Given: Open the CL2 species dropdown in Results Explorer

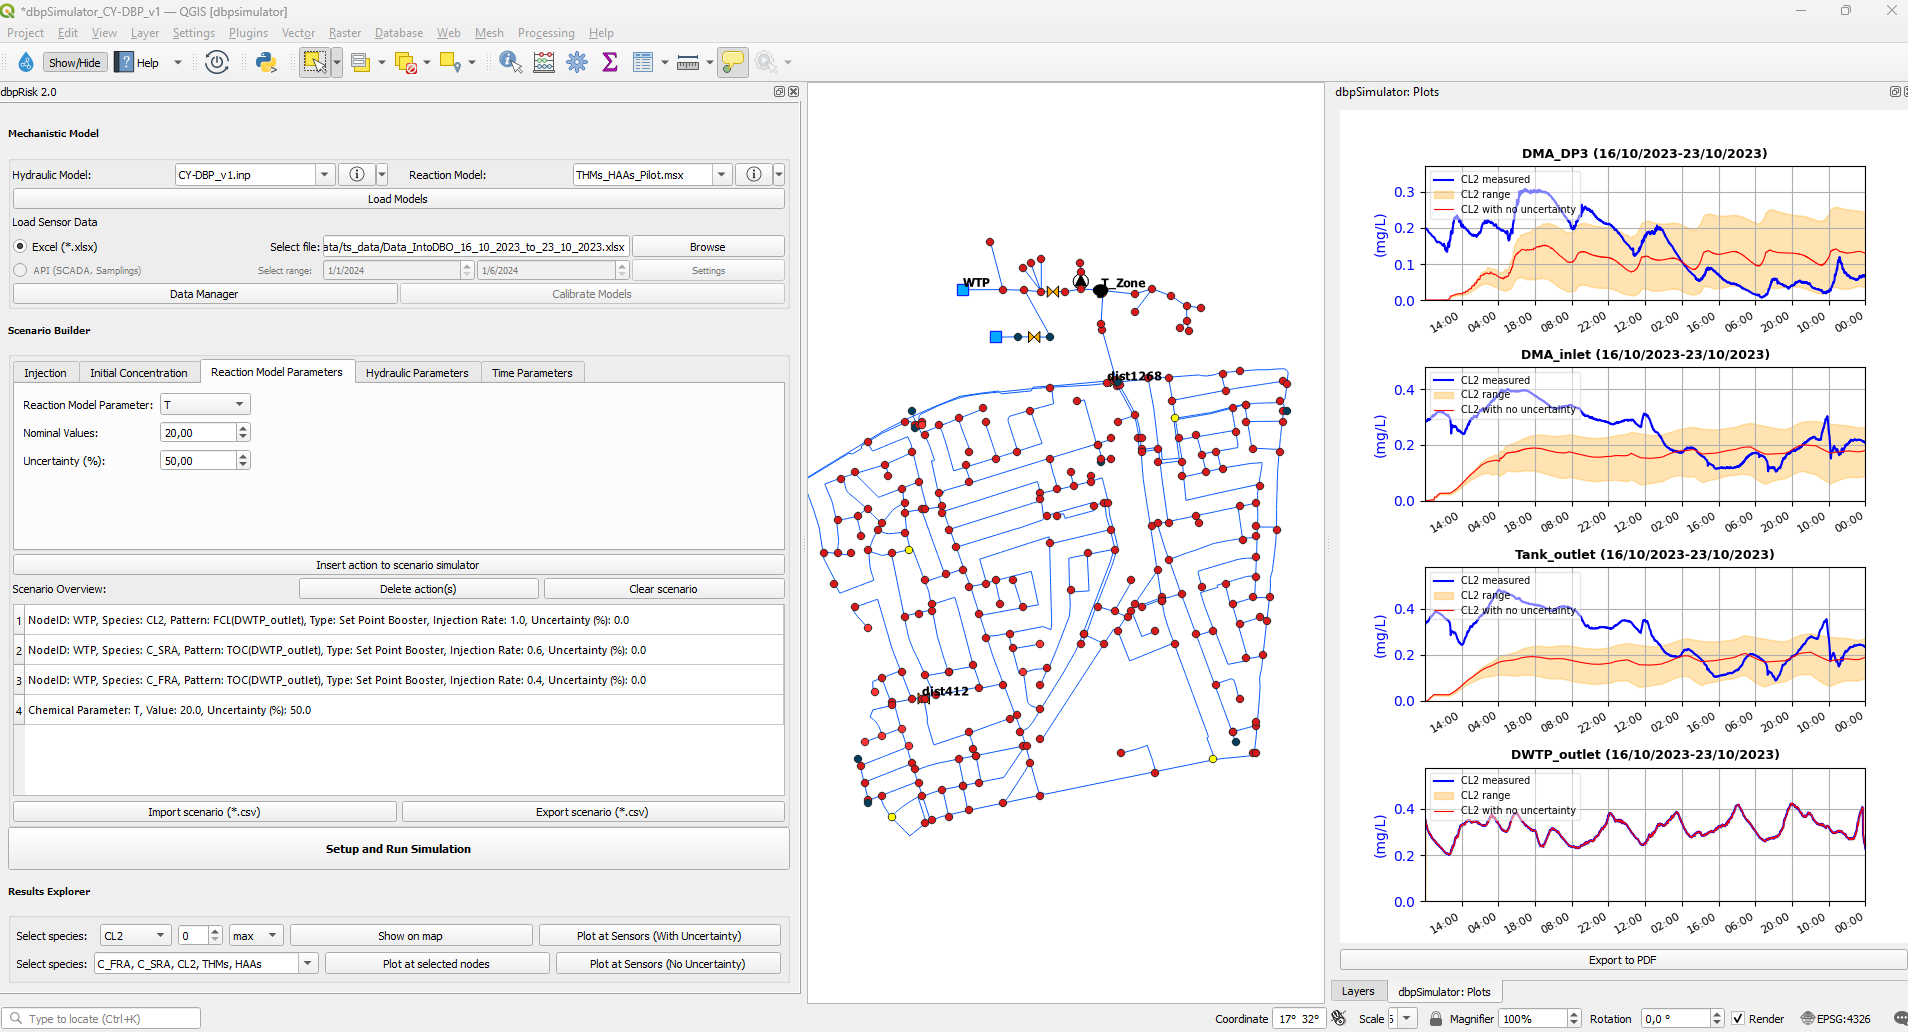Looking at the screenshot, I should [135, 935].
